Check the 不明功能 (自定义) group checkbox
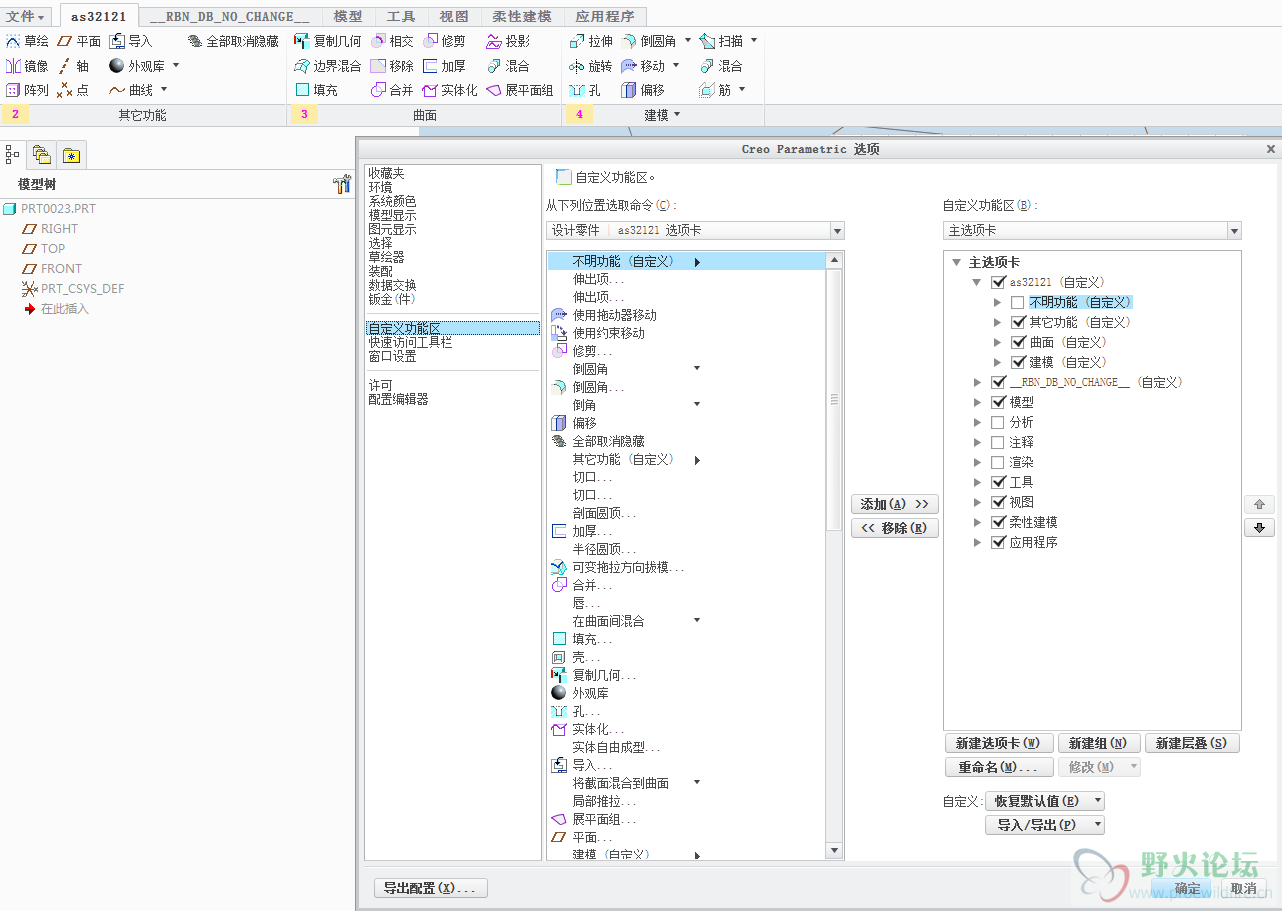Viewport: 1282px width, 911px height. 1017,302
